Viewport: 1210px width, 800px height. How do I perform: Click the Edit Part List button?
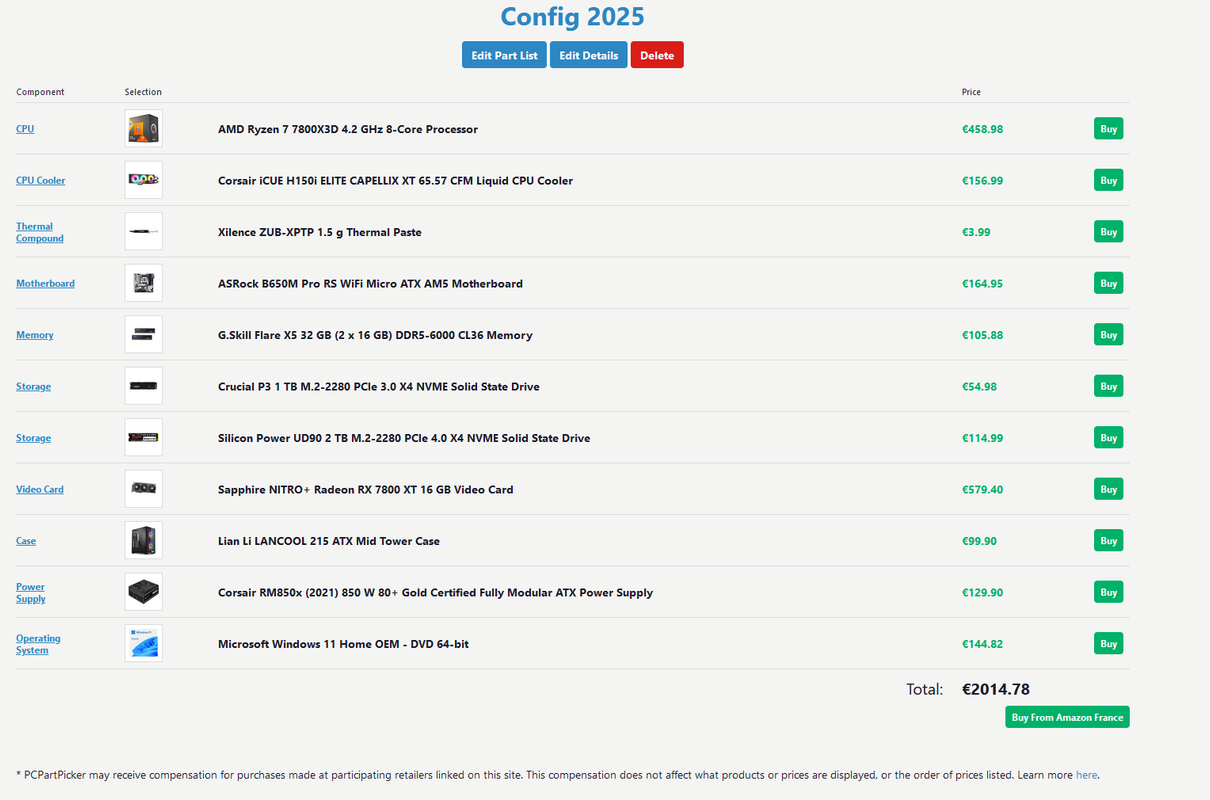tap(504, 55)
